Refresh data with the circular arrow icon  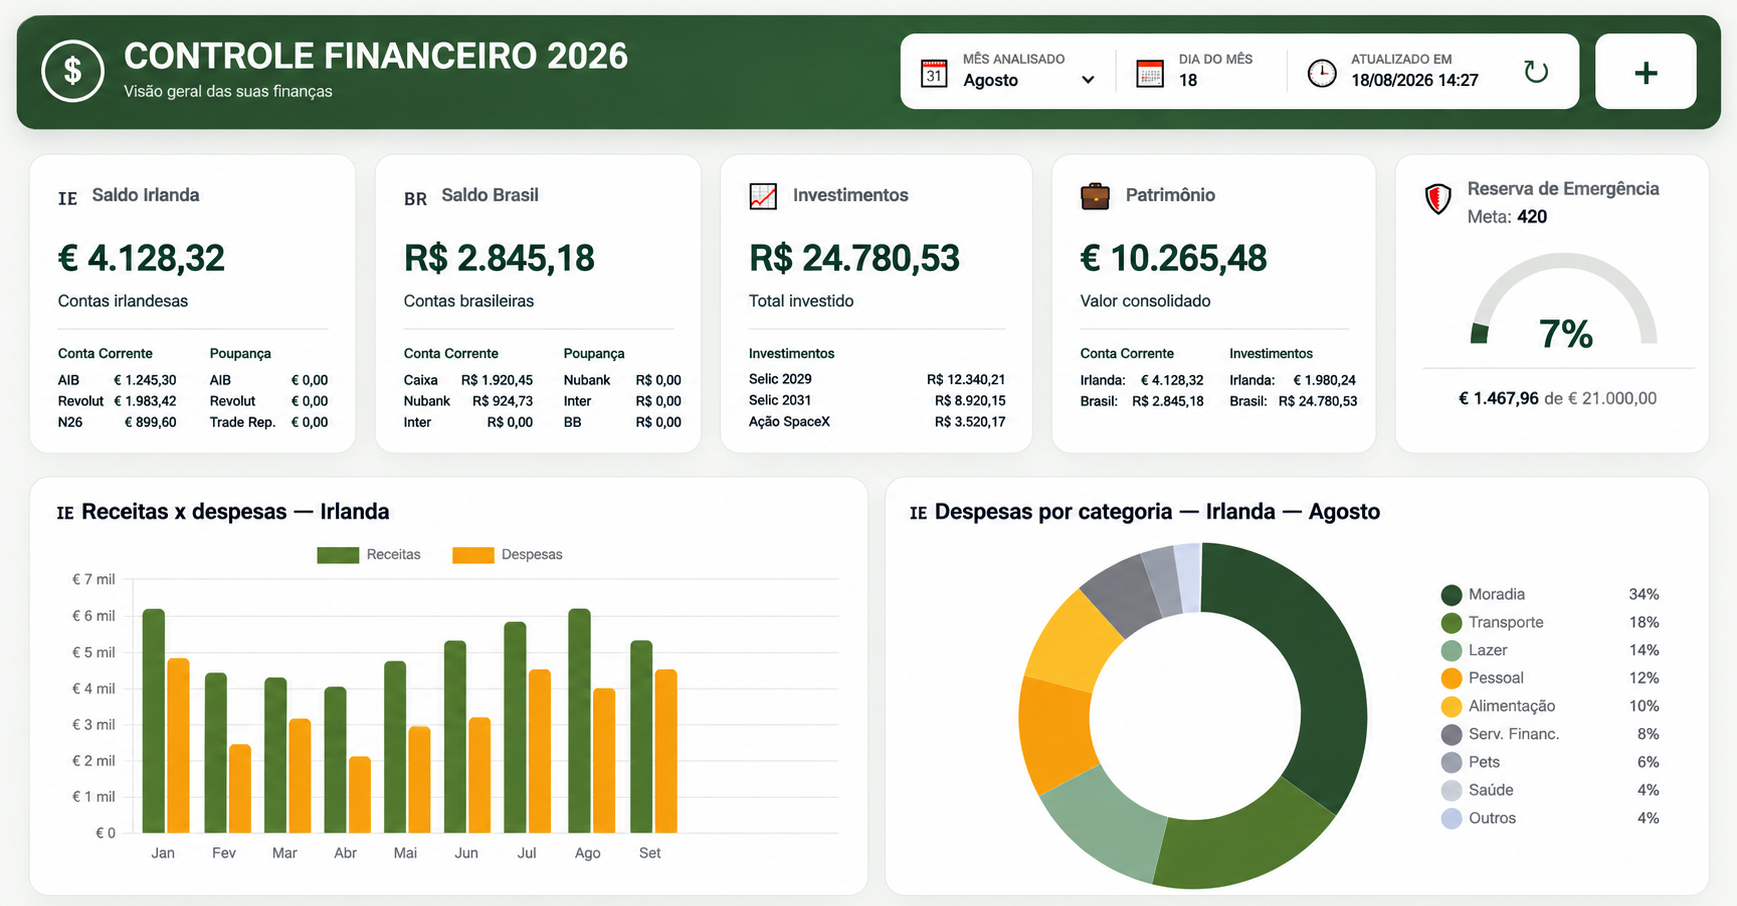tap(1536, 72)
